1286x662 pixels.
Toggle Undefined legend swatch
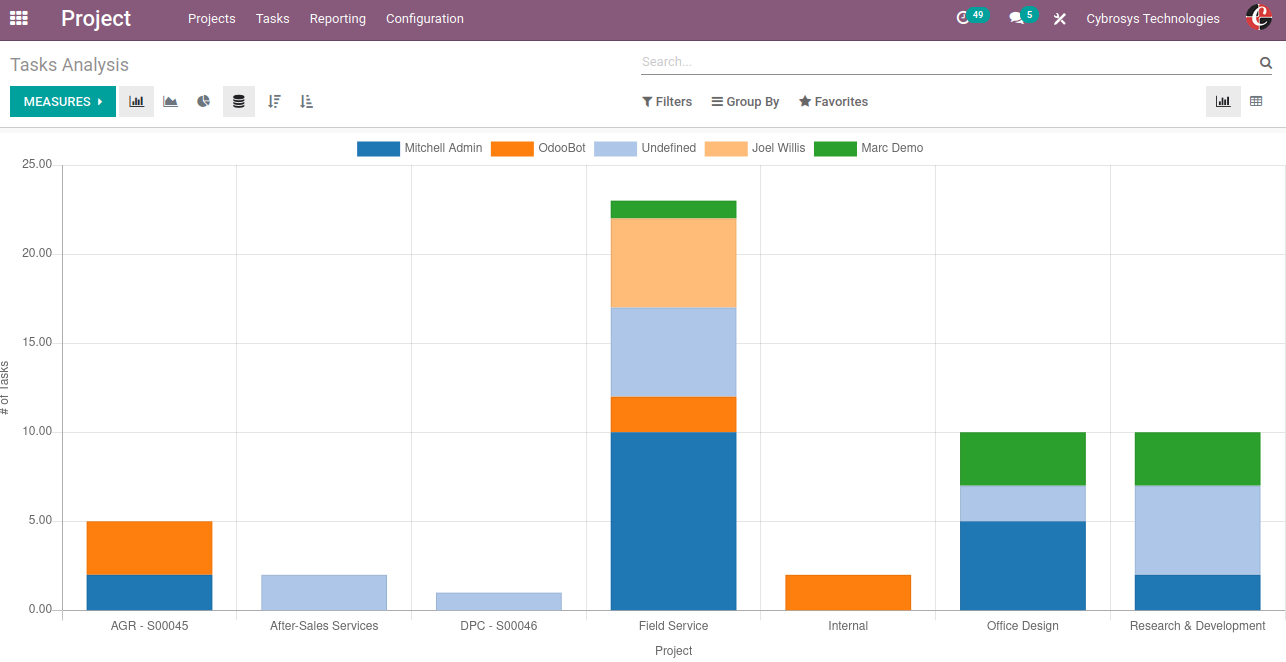(x=615, y=148)
